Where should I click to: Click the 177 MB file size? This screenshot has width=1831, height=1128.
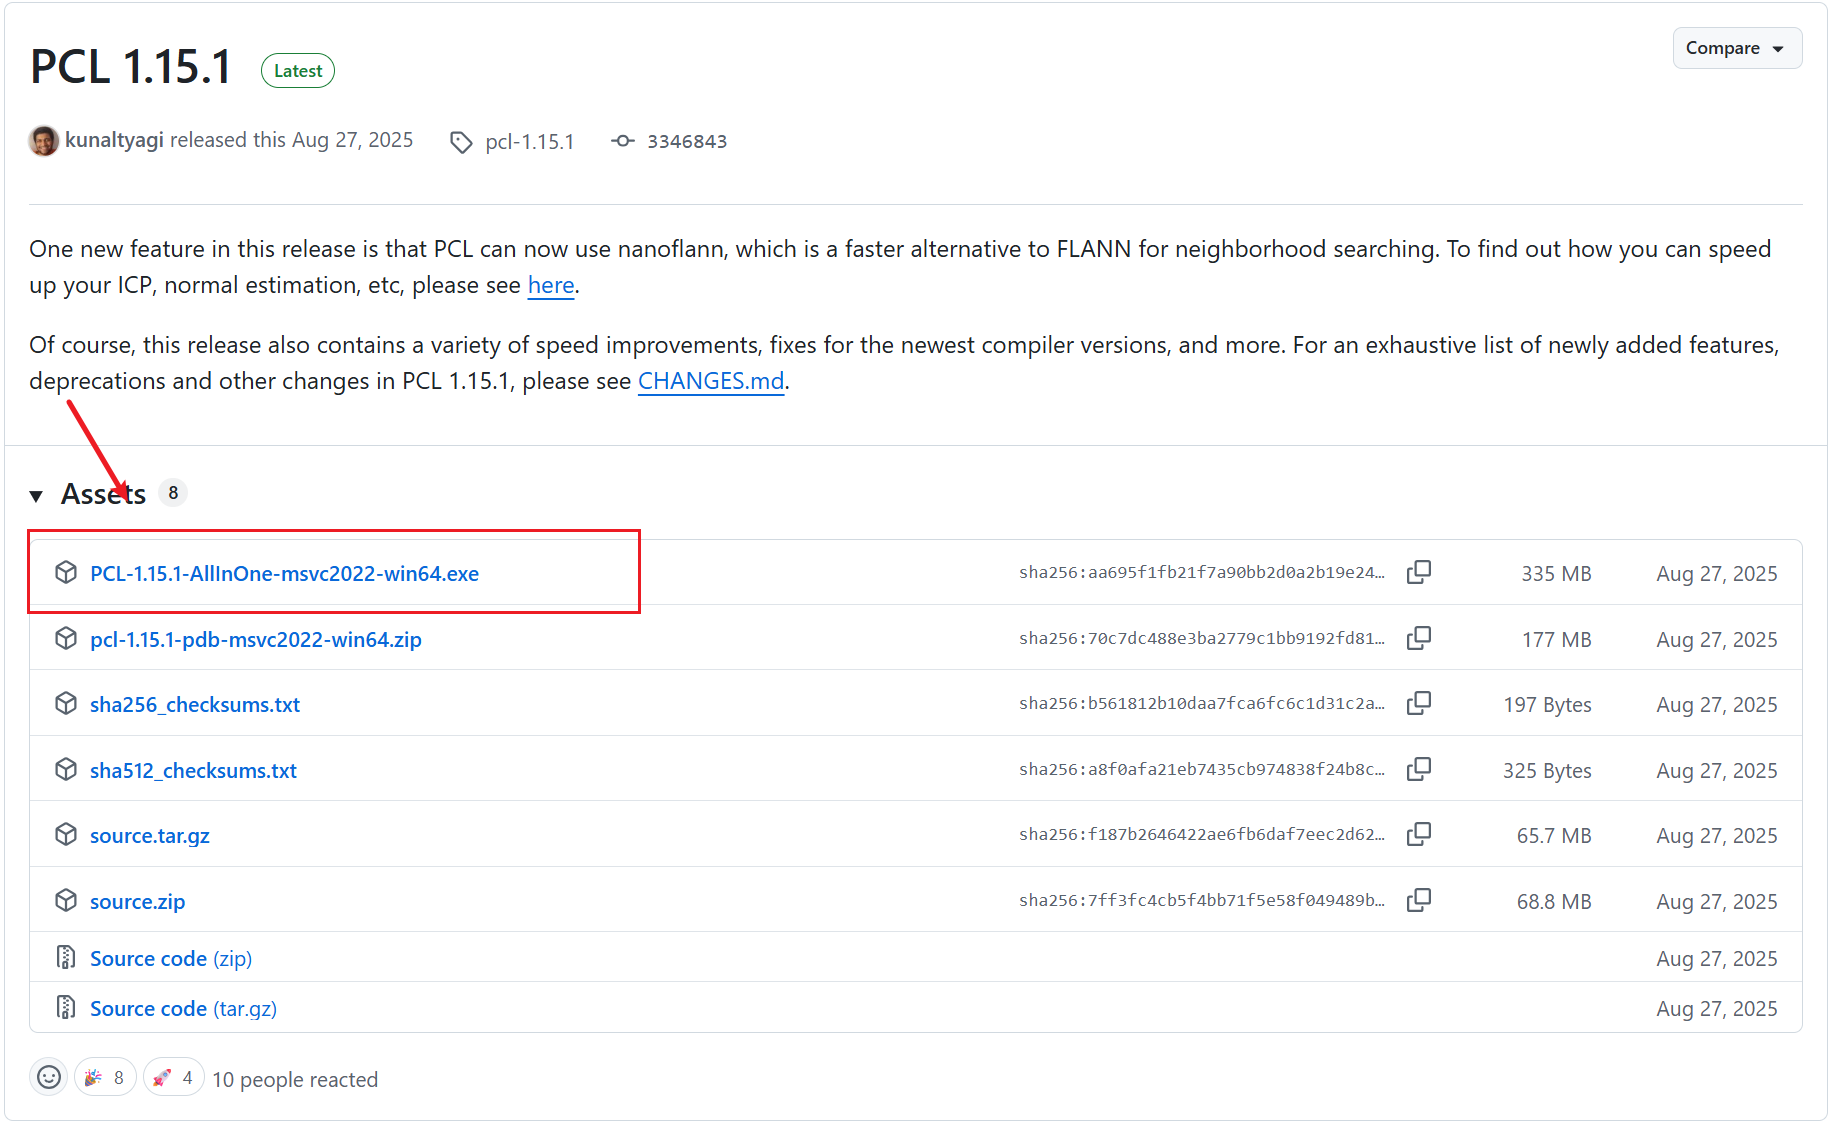point(1556,640)
